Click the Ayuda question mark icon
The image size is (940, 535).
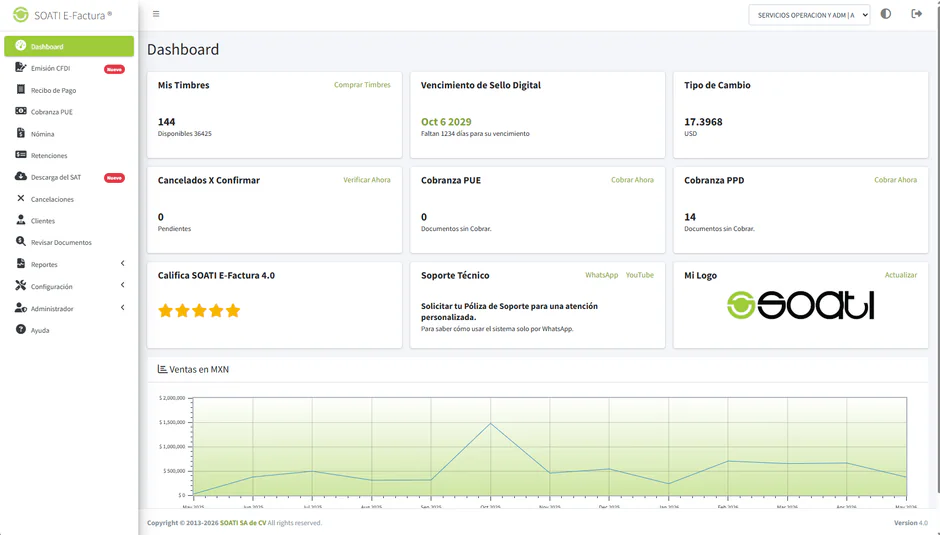[x=20, y=329]
